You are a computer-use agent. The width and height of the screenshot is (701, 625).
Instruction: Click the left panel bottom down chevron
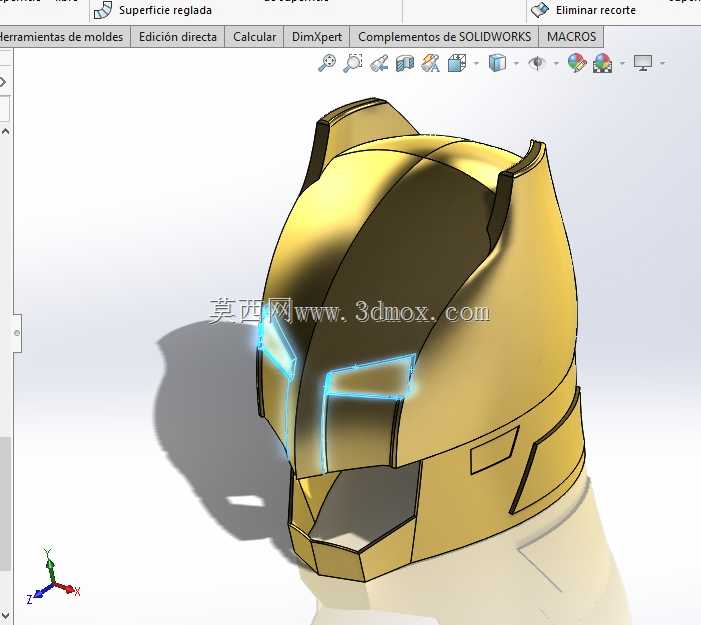5,615
